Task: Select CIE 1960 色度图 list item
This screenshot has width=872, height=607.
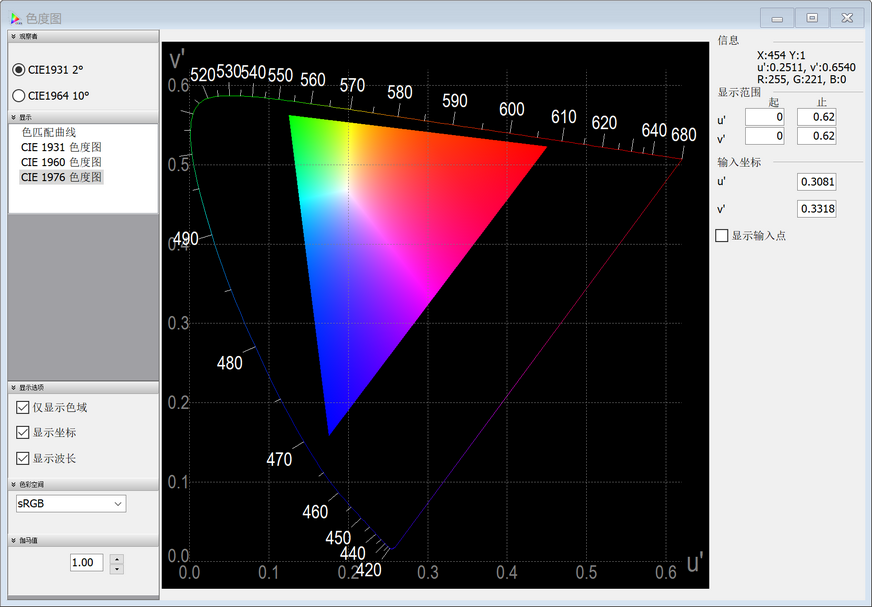Action: 61,162
